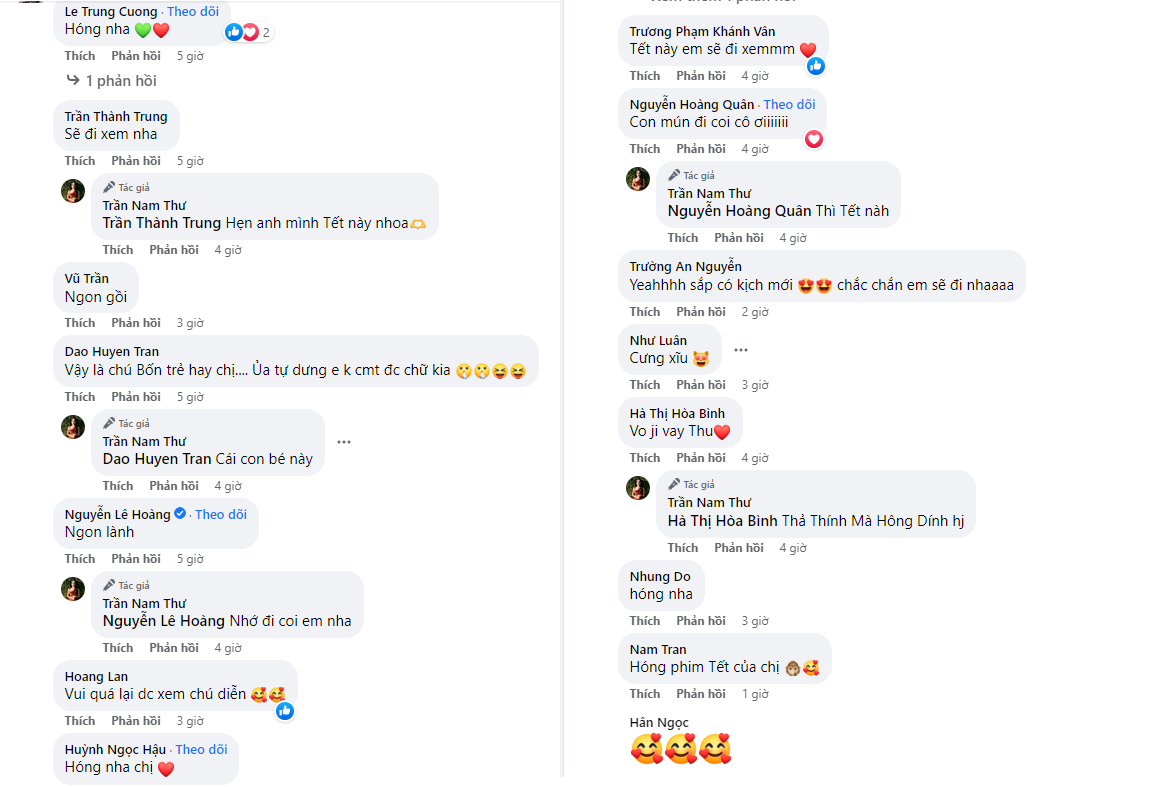Image resolution: width=1172 pixels, height=787 pixels.
Task: Open more options on reply to Dao Huyen Tran
Action: (x=344, y=441)
